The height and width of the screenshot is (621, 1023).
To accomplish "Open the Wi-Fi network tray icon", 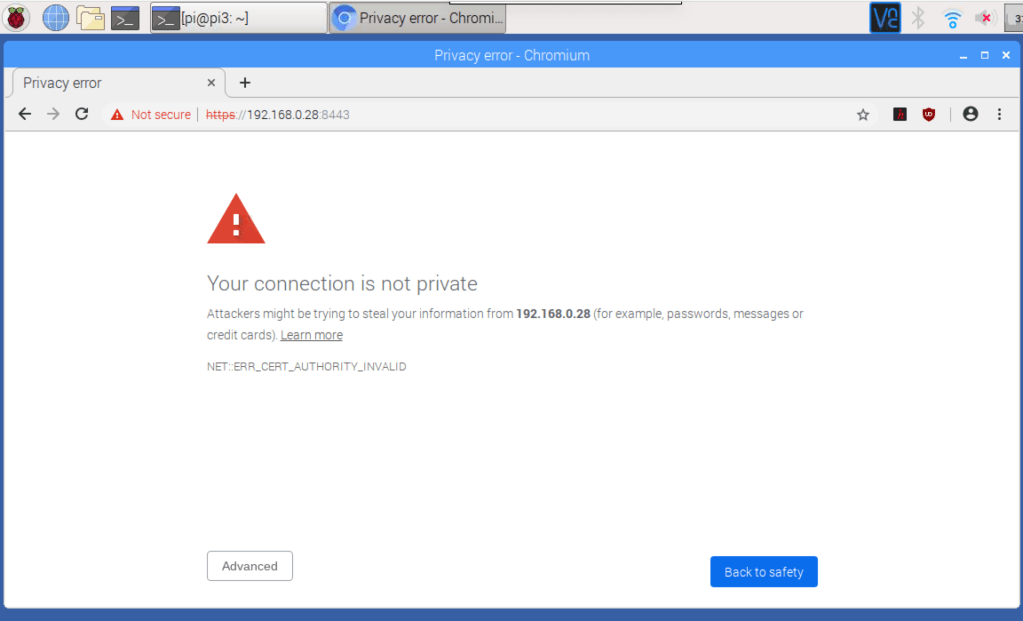I will point(951,17).
